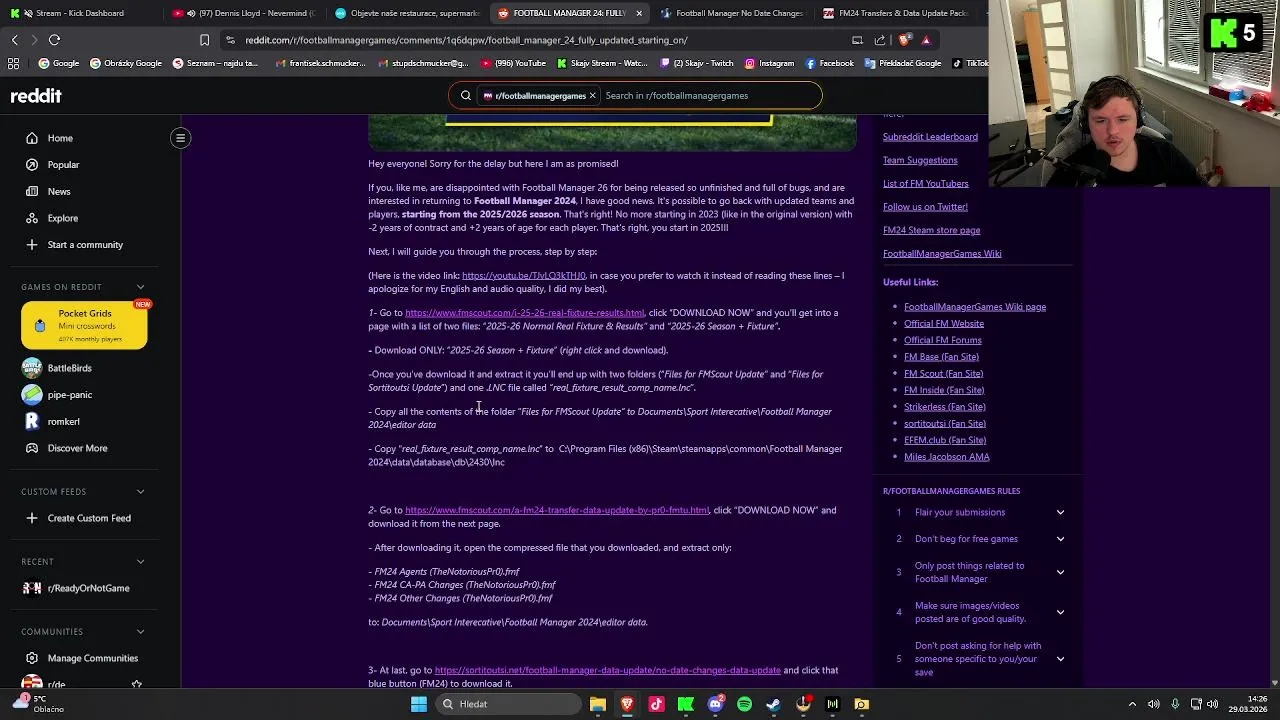The image size is (1280, 720).
Task: Click the search magnifier icon in reddit search
Action: pyautogui.click(x=465, y=96)
